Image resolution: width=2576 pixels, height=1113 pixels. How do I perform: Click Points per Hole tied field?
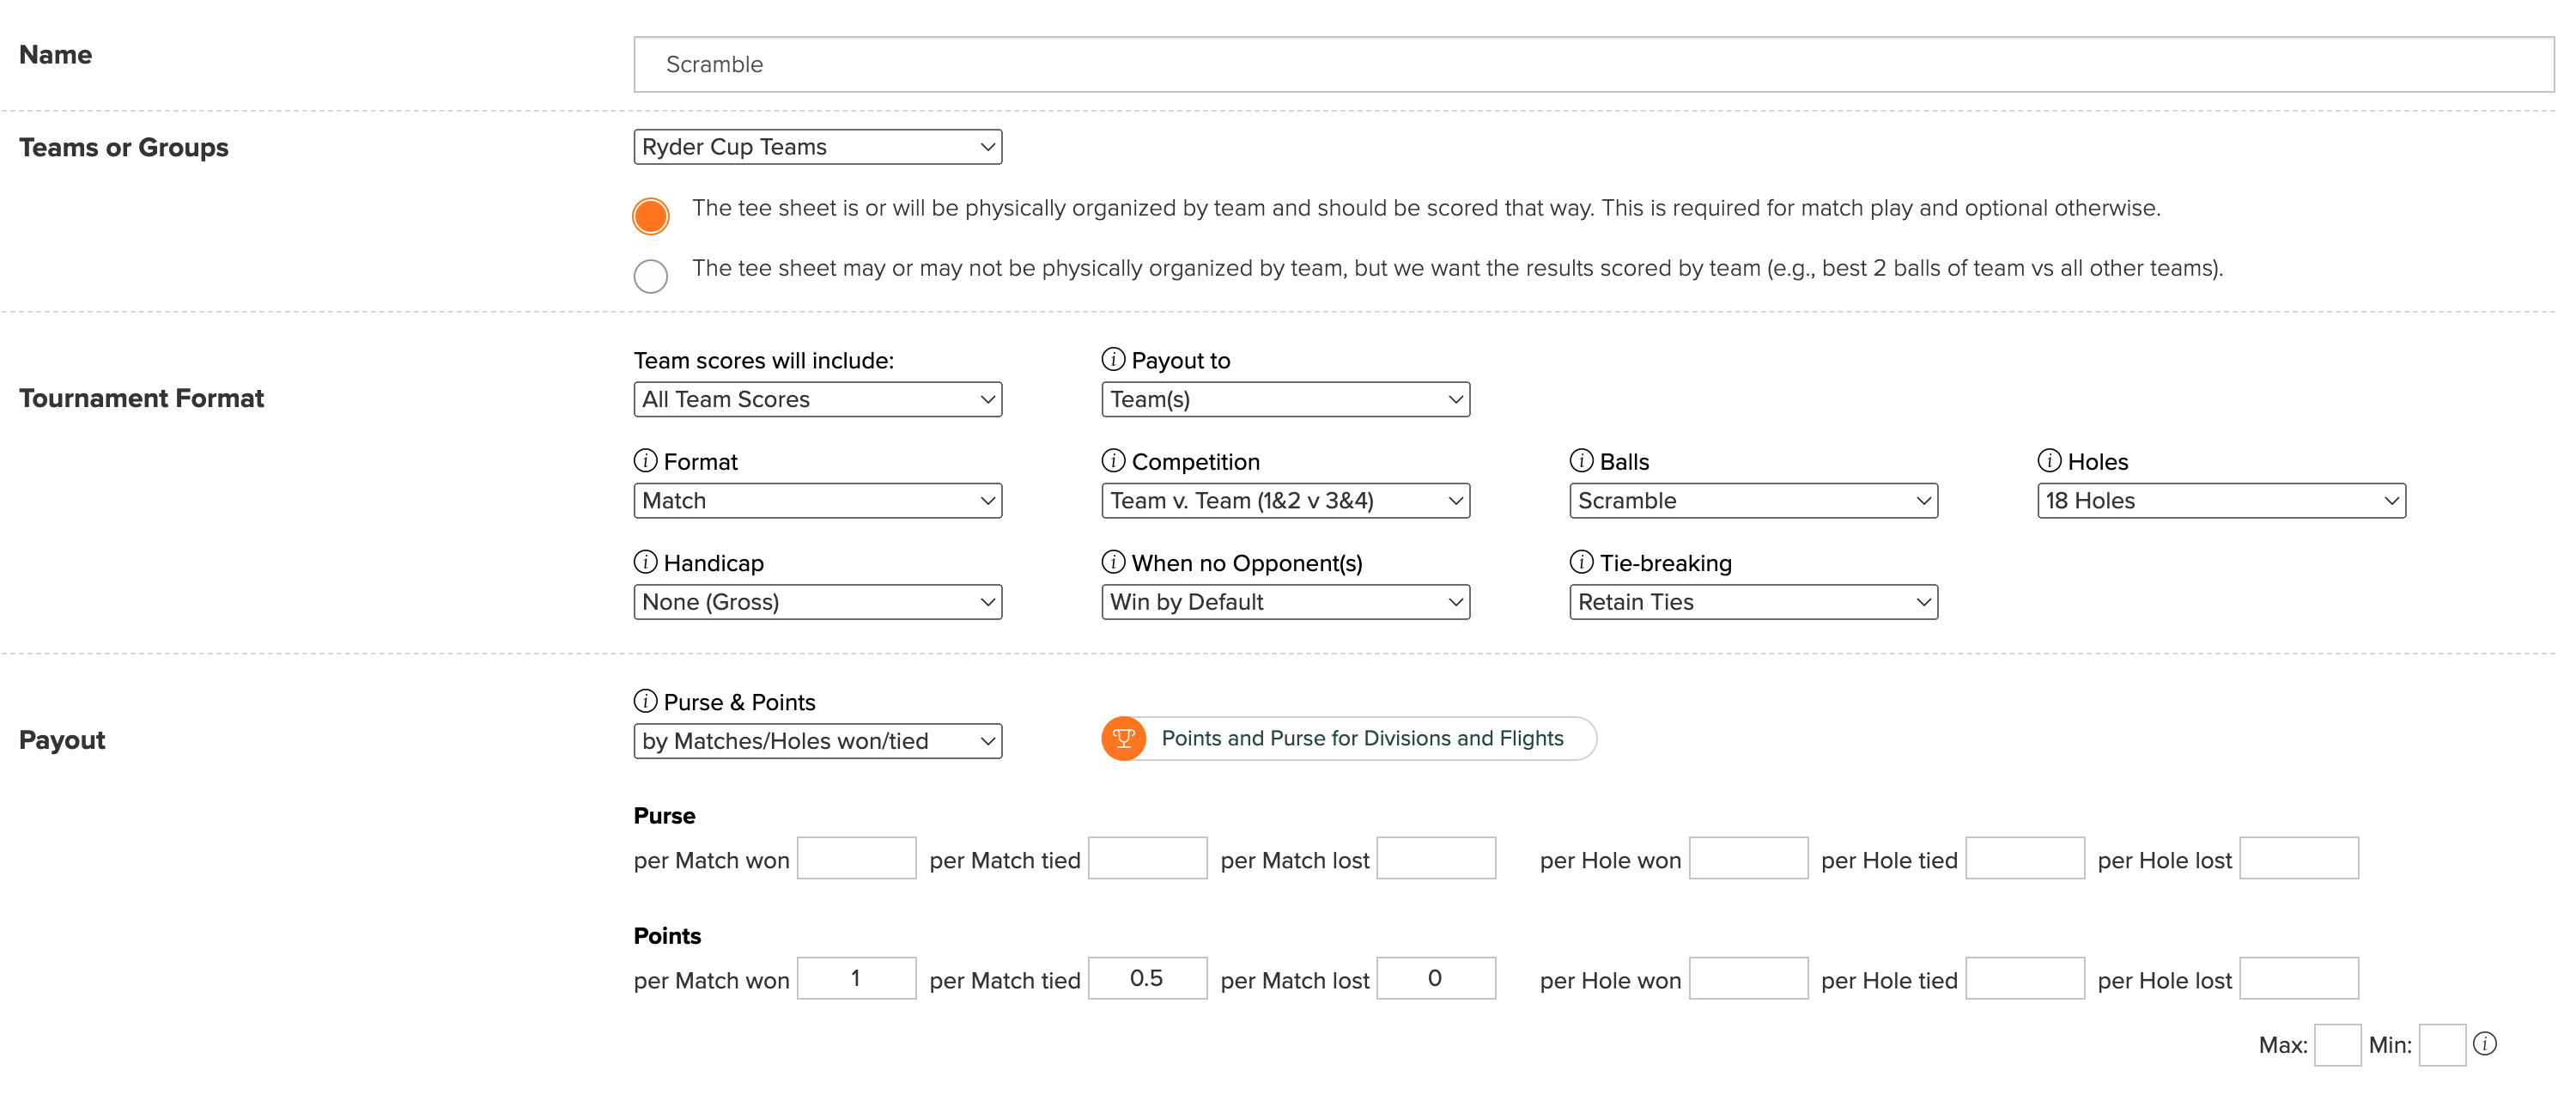coord(2025,978)
